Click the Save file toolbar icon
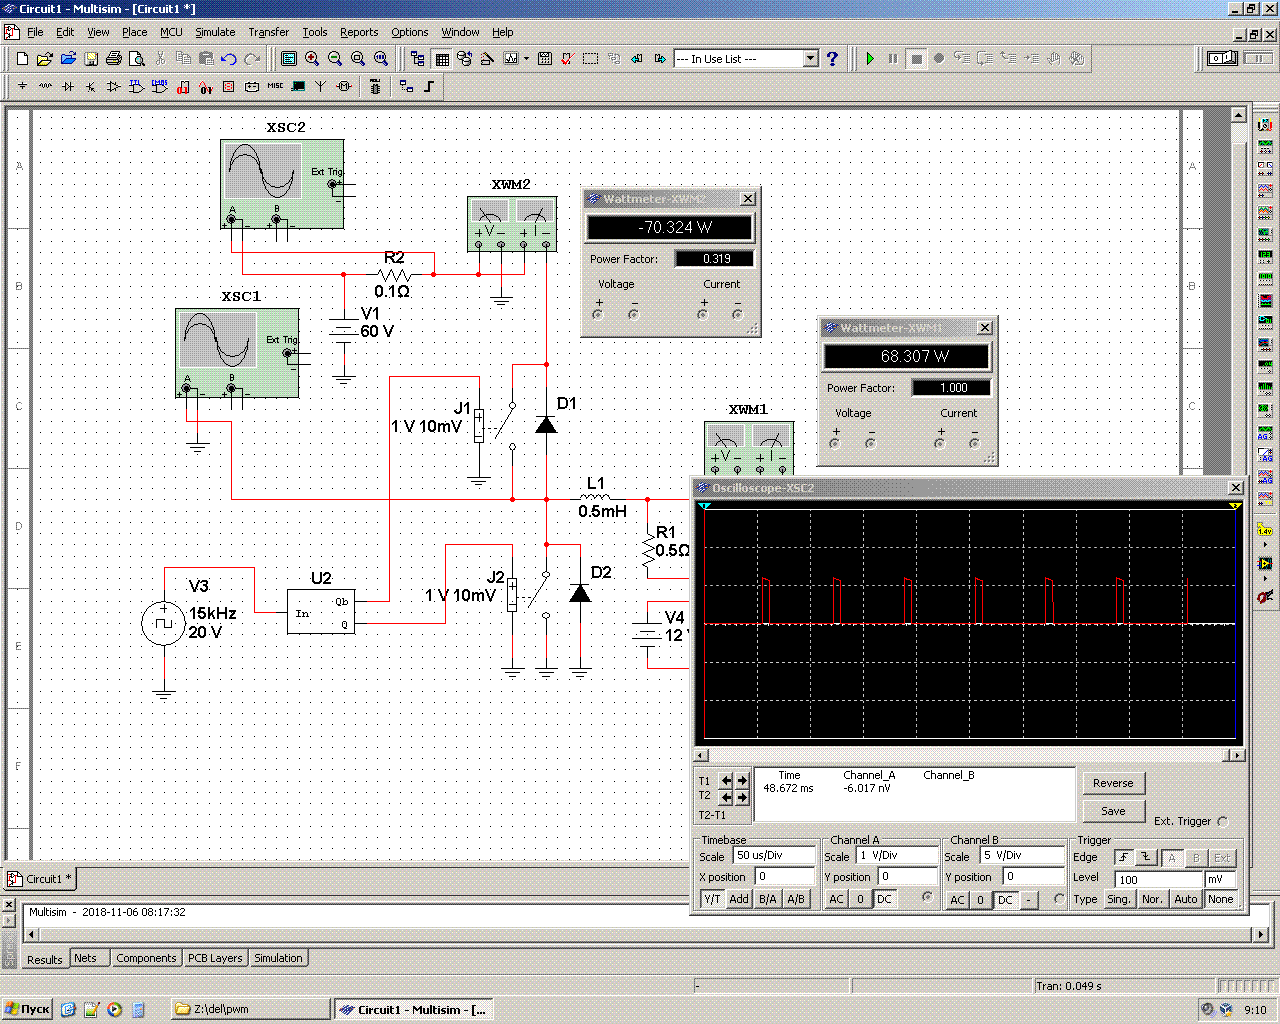Viewport: 1280px width, 1024px height. pyautogui.click(x=91, y=59)
